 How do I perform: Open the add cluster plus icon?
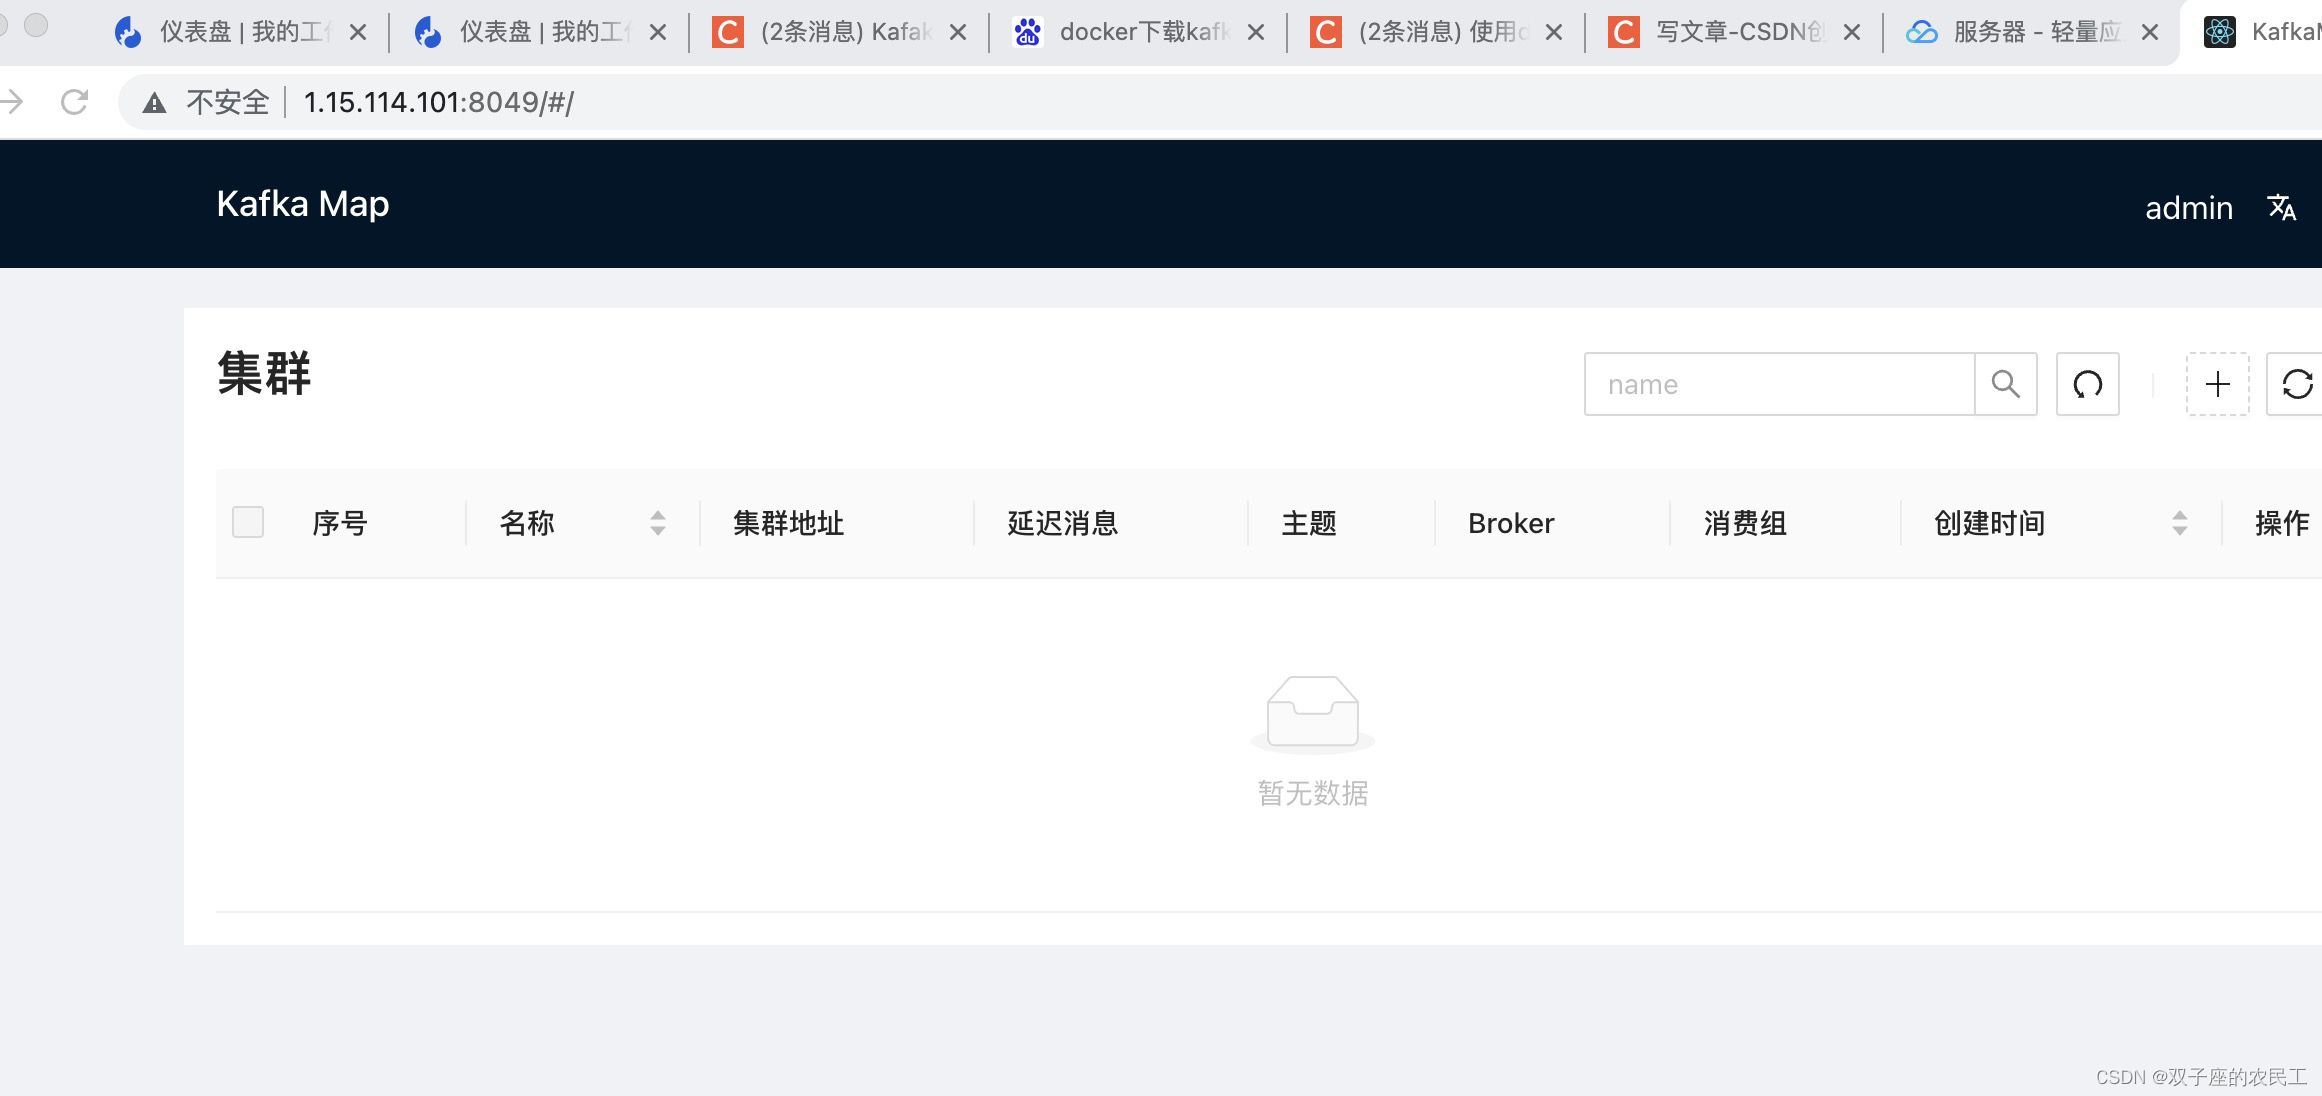[x=2218, y=384]
